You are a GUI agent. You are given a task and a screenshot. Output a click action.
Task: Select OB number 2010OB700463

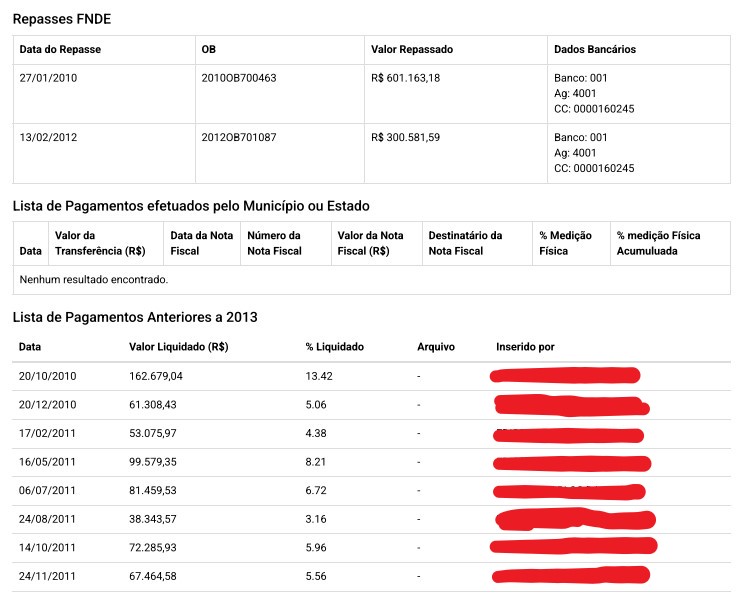pos(238,78)
